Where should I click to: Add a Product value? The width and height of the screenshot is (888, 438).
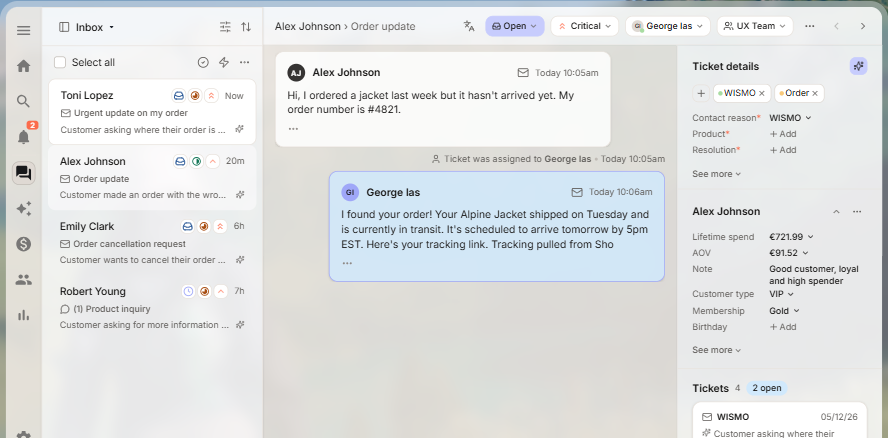783,134
